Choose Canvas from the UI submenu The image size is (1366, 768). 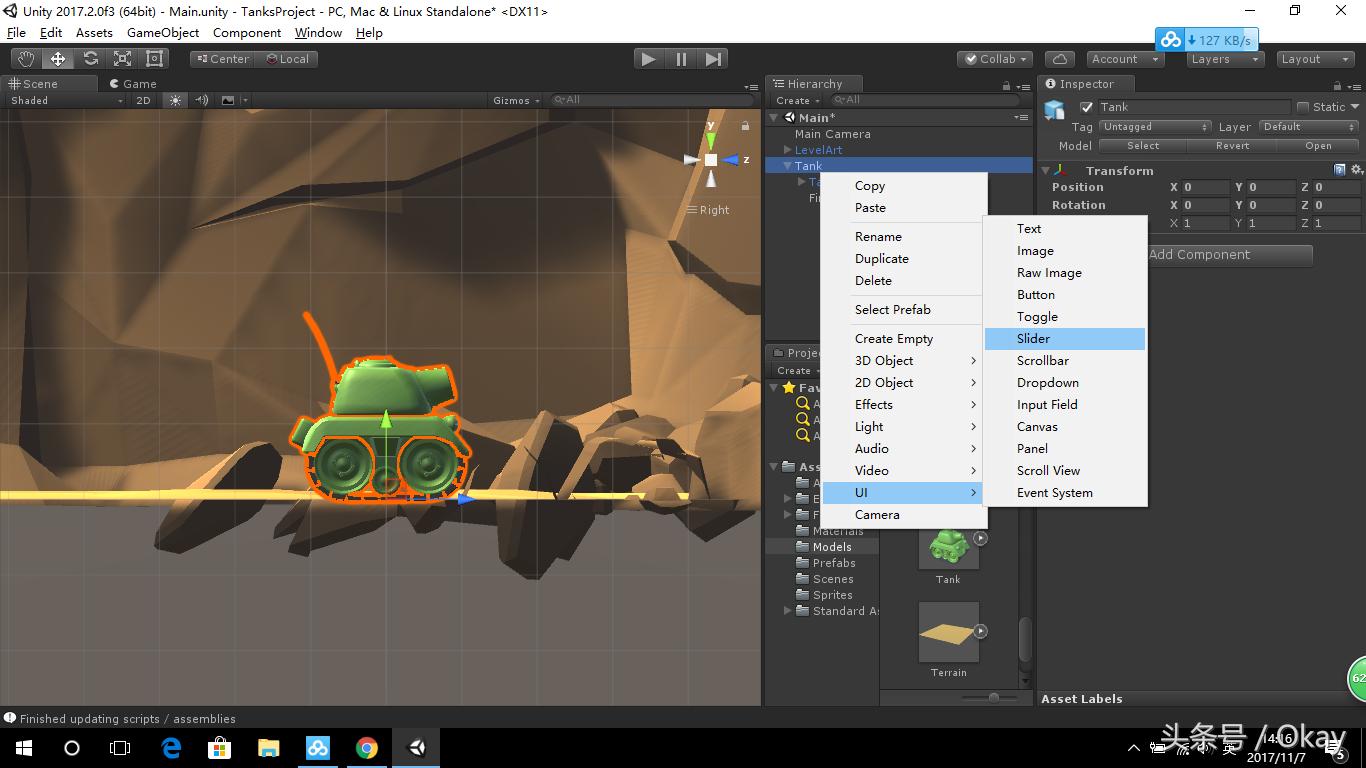(1037, 426)
